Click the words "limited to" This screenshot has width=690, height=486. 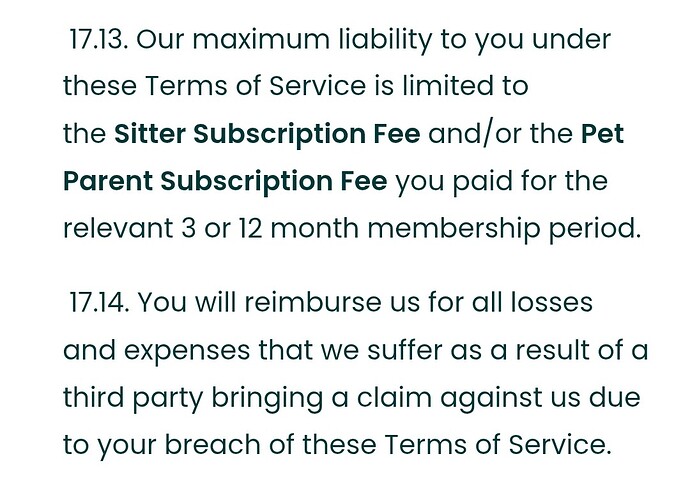click(470, 87)
